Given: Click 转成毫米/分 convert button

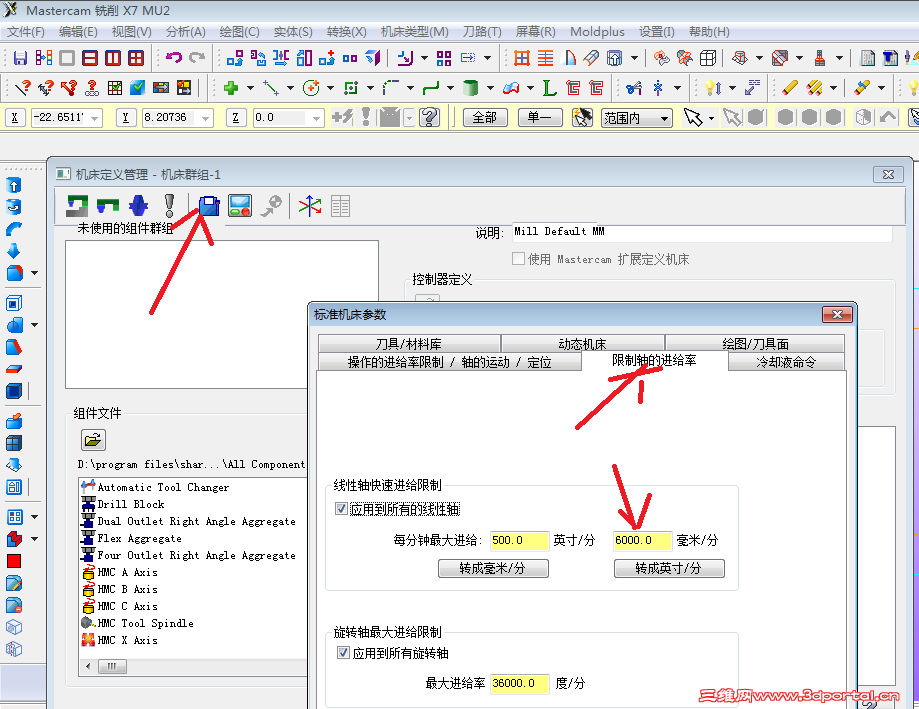Looking at the screenshot, I should 493,568.
